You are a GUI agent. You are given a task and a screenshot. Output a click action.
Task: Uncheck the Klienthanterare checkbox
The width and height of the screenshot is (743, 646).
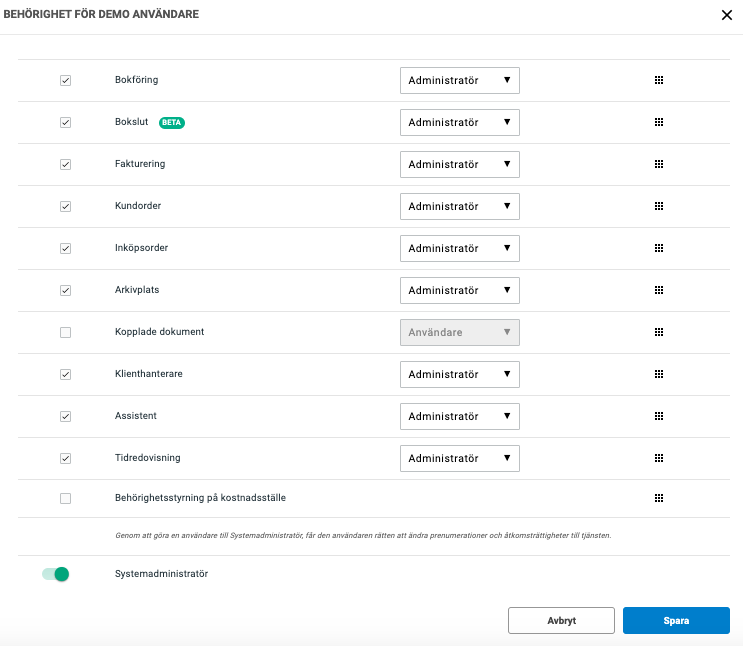(x=65, y=374)
